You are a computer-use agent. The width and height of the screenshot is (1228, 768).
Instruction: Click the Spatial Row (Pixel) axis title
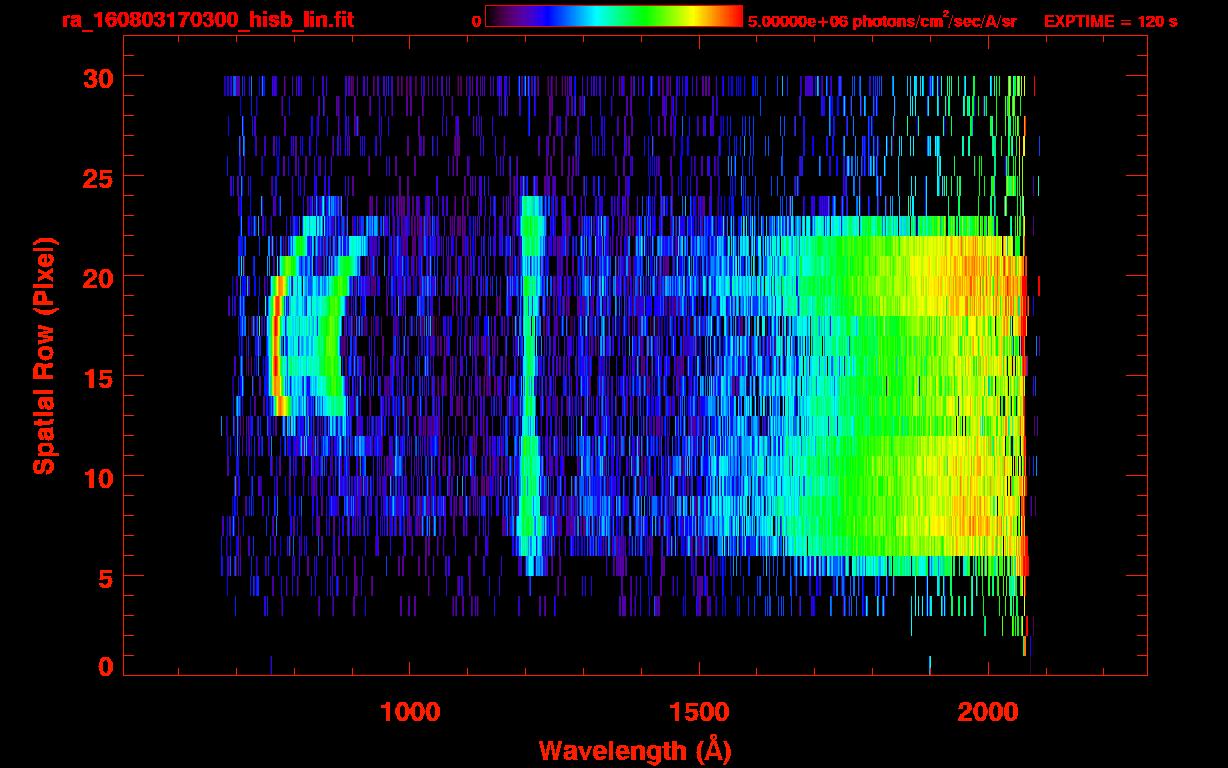(43, 355)
